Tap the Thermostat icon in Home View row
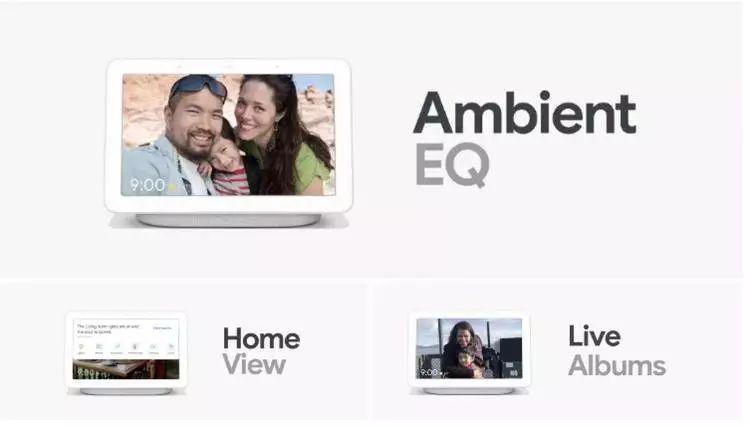Image resolution: width=750 pixels, height=426 pixels. [x=134, y=346]
